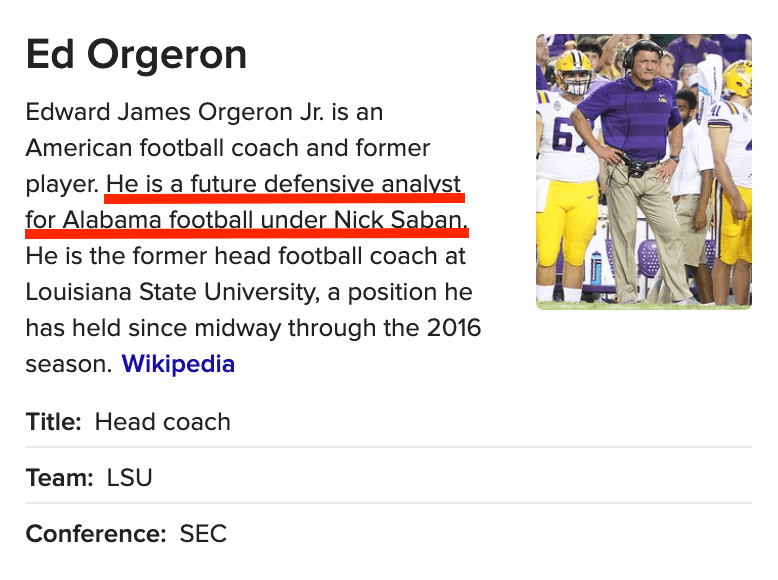Click the "Title:" field label
This screenshot has width=778, height=580.
pyautogui.click(x=54, y=422)
